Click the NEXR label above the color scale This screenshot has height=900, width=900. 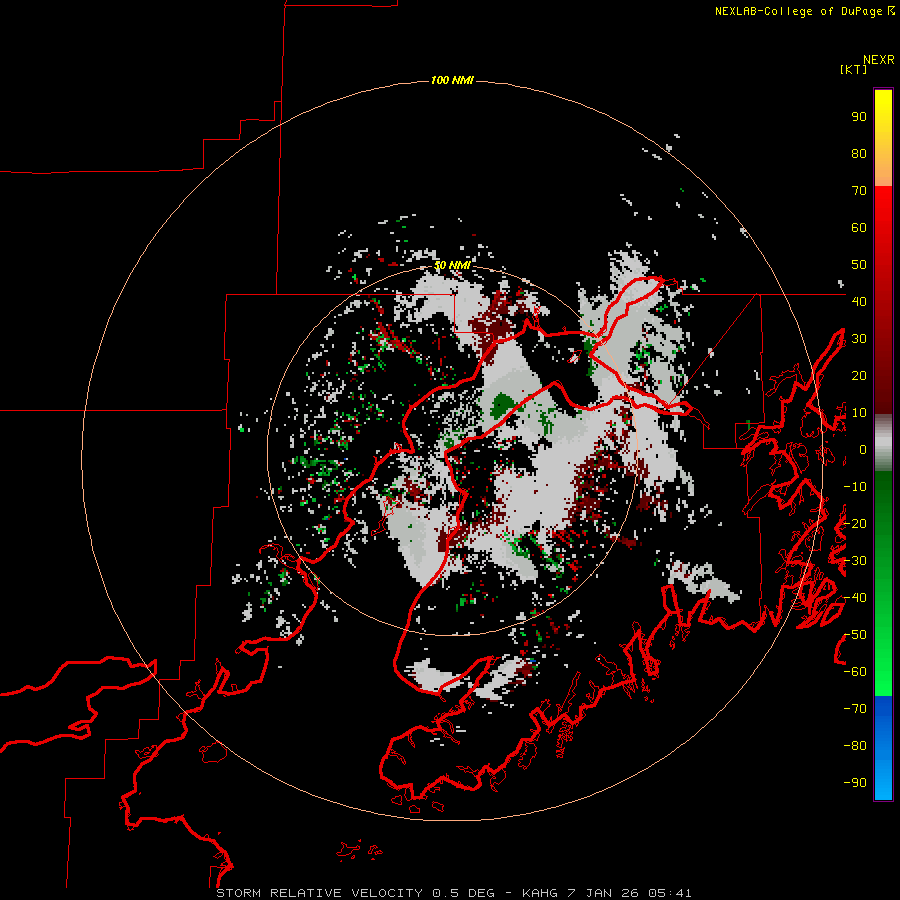(879, 60)
